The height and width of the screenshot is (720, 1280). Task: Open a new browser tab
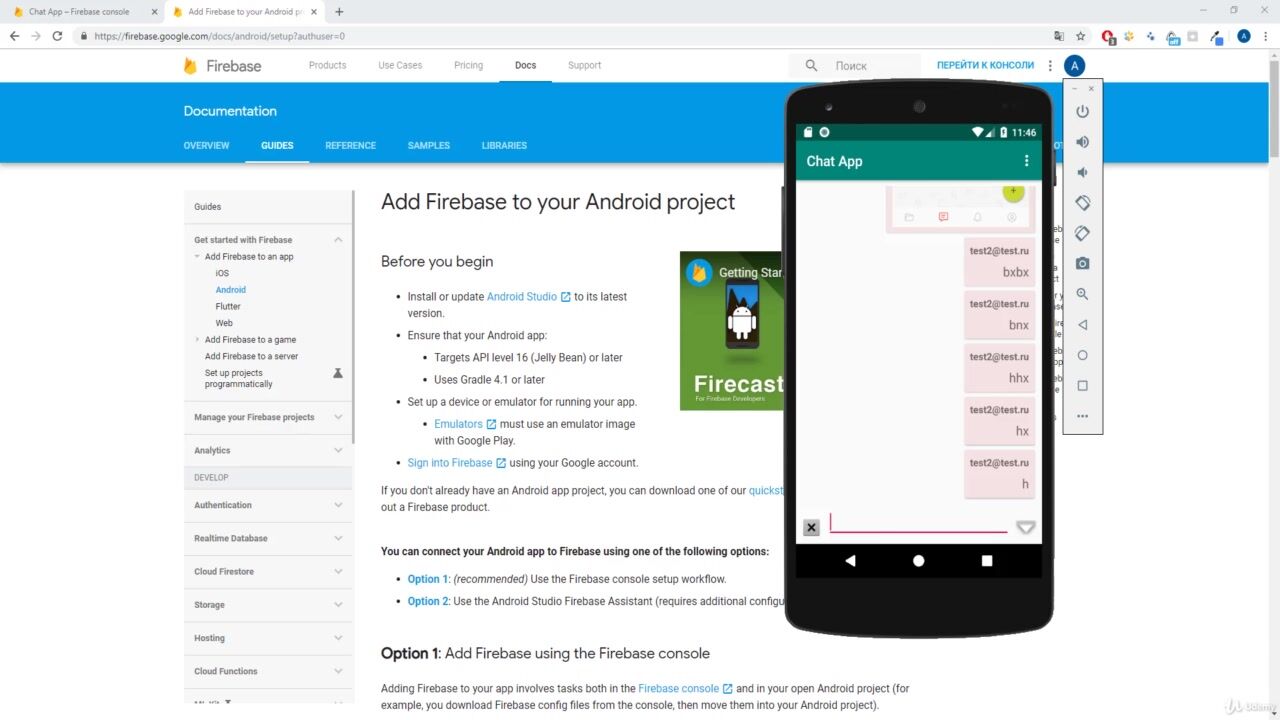coord(339,12)
